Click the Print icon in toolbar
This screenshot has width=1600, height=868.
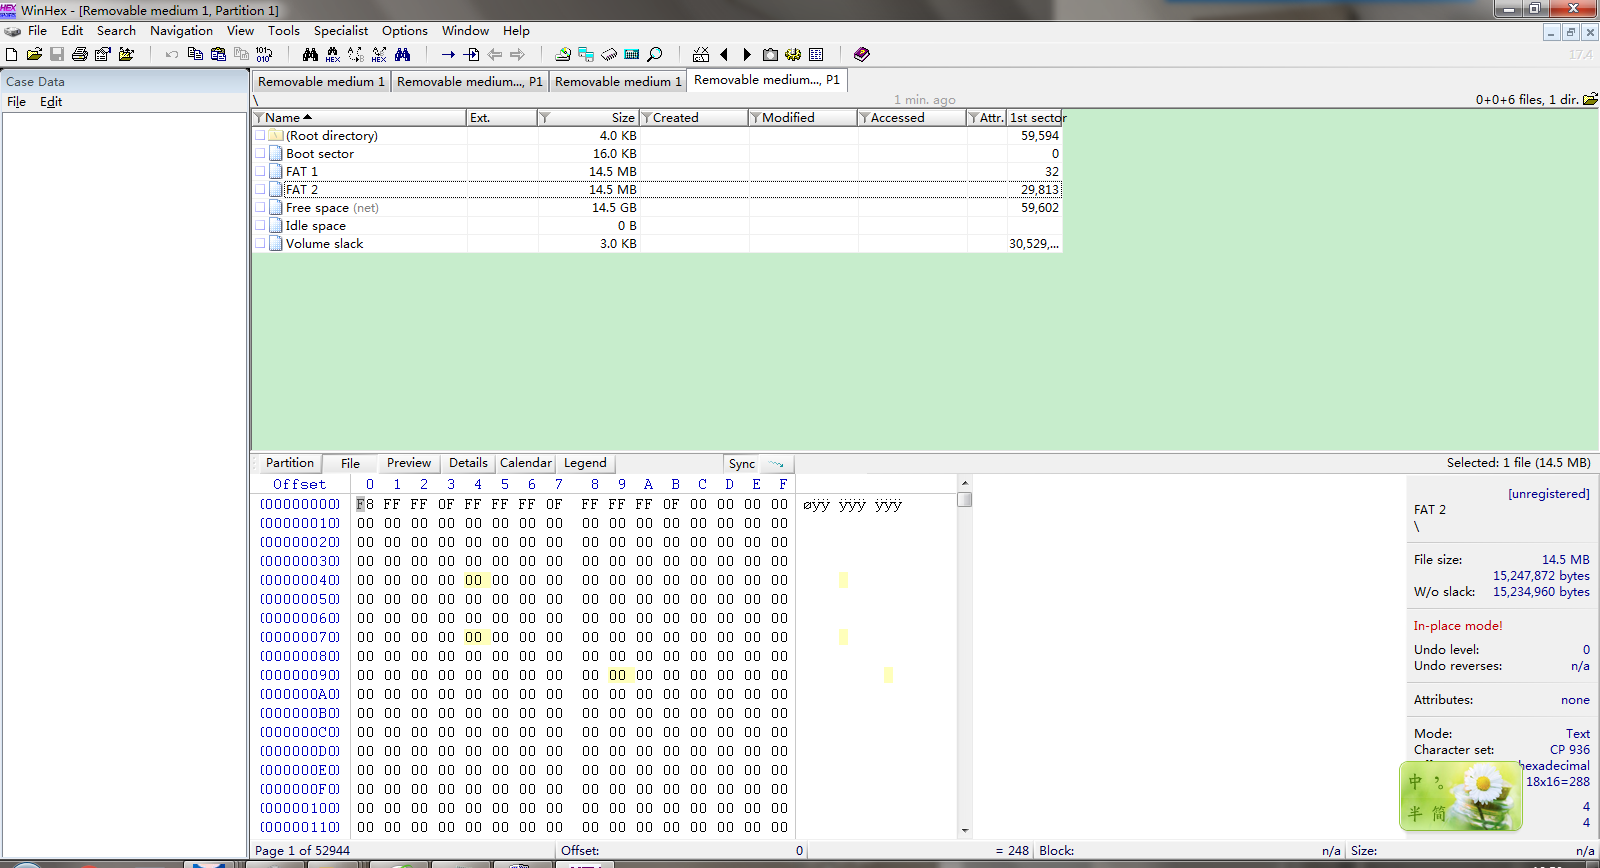pos(80,54)
